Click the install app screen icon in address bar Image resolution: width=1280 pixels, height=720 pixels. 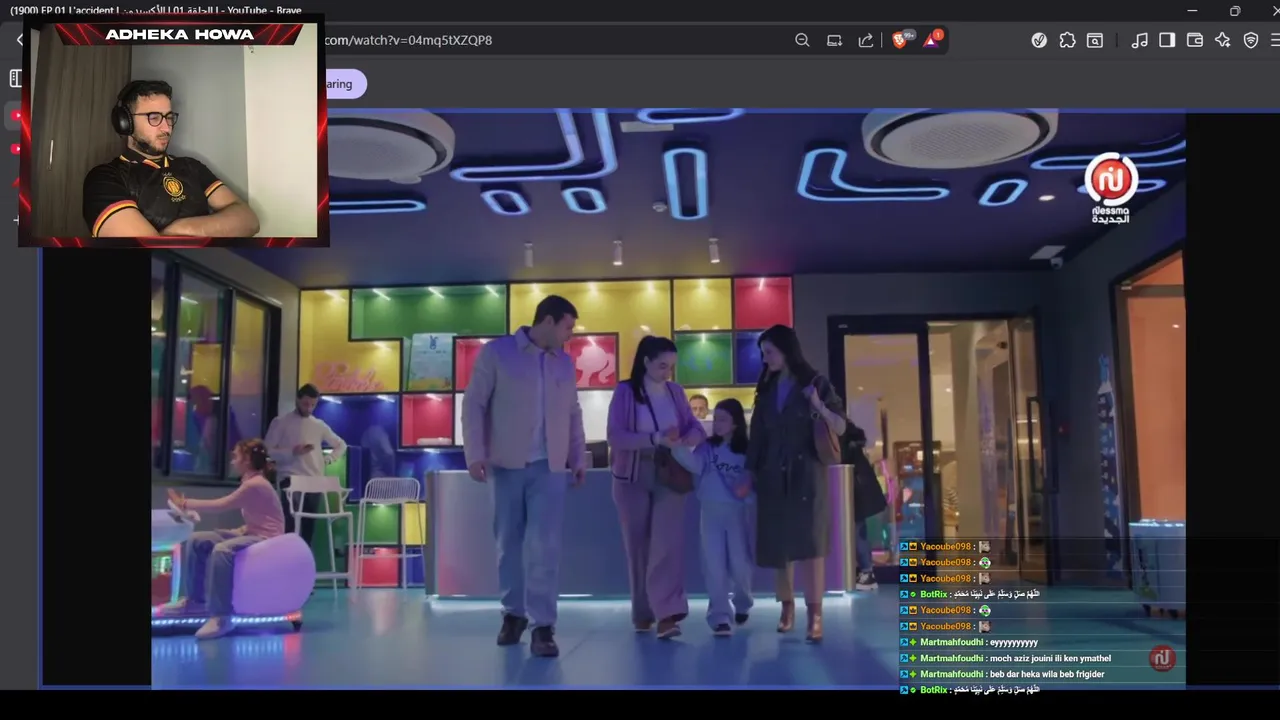tap(834, 40)
